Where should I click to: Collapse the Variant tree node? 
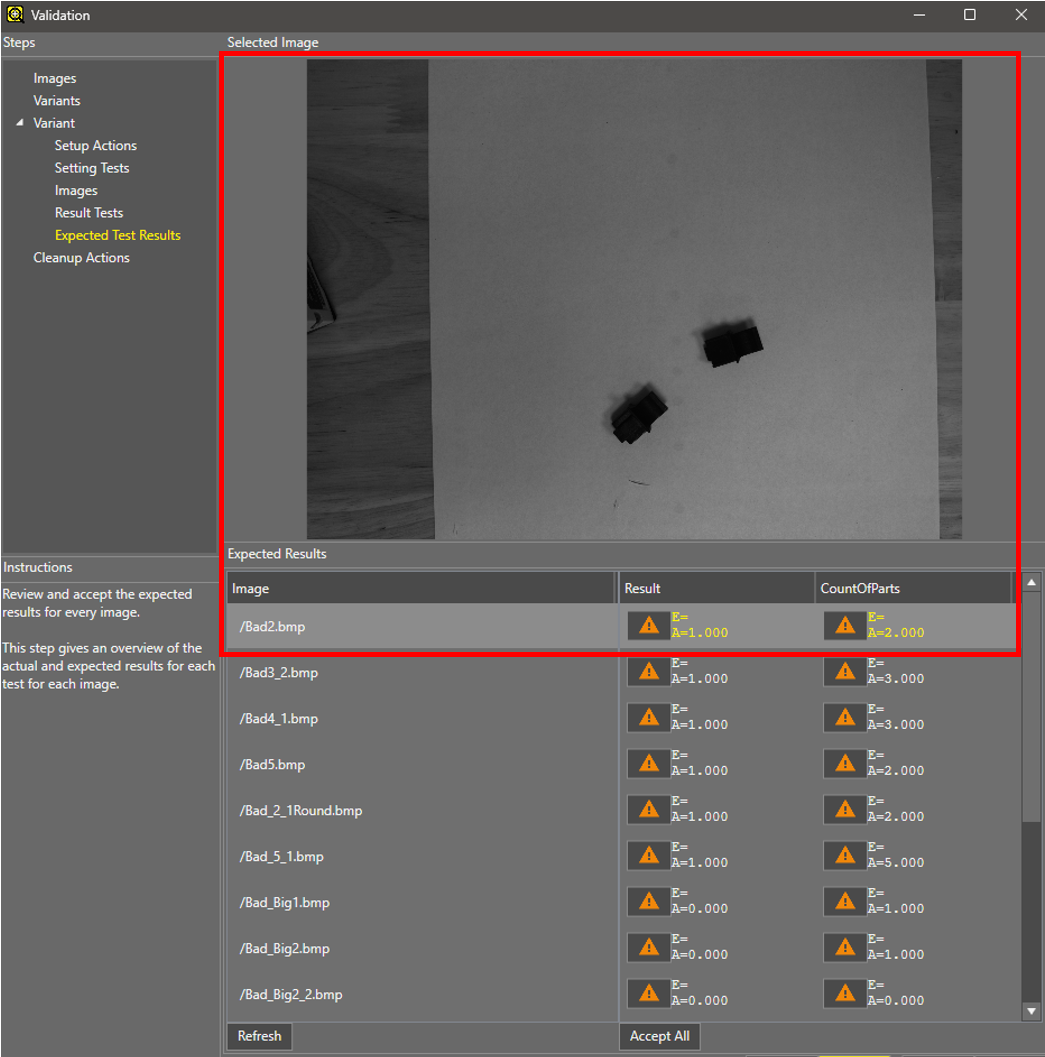(20, 123)
